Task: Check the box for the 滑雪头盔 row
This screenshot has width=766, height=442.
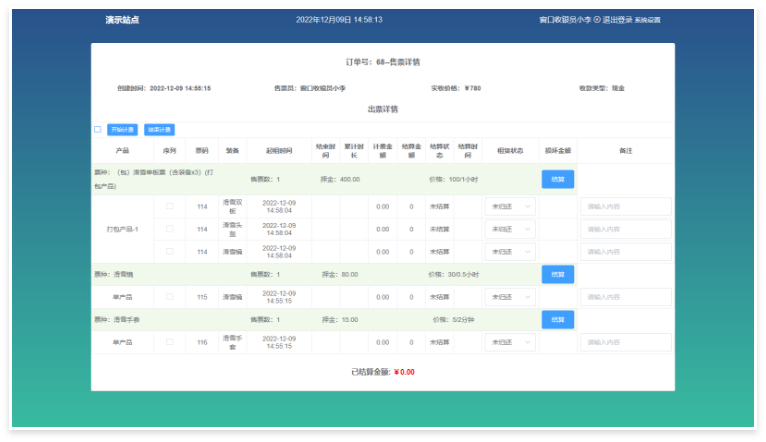Action: point(170,229)
